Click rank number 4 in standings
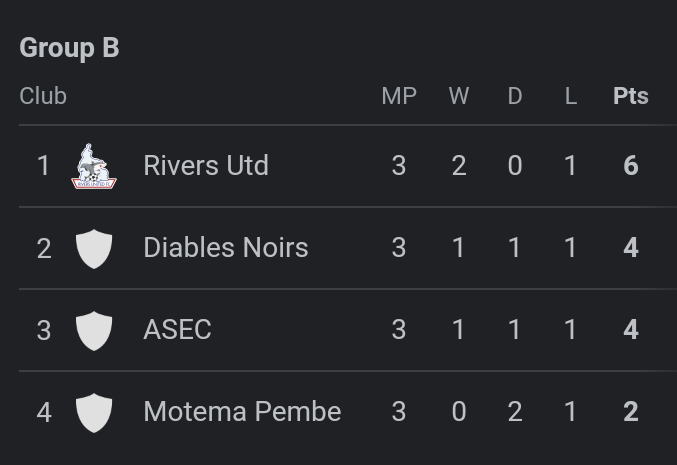Image resolution: width=677 pixels, height=465 pixels. [44, 412]
